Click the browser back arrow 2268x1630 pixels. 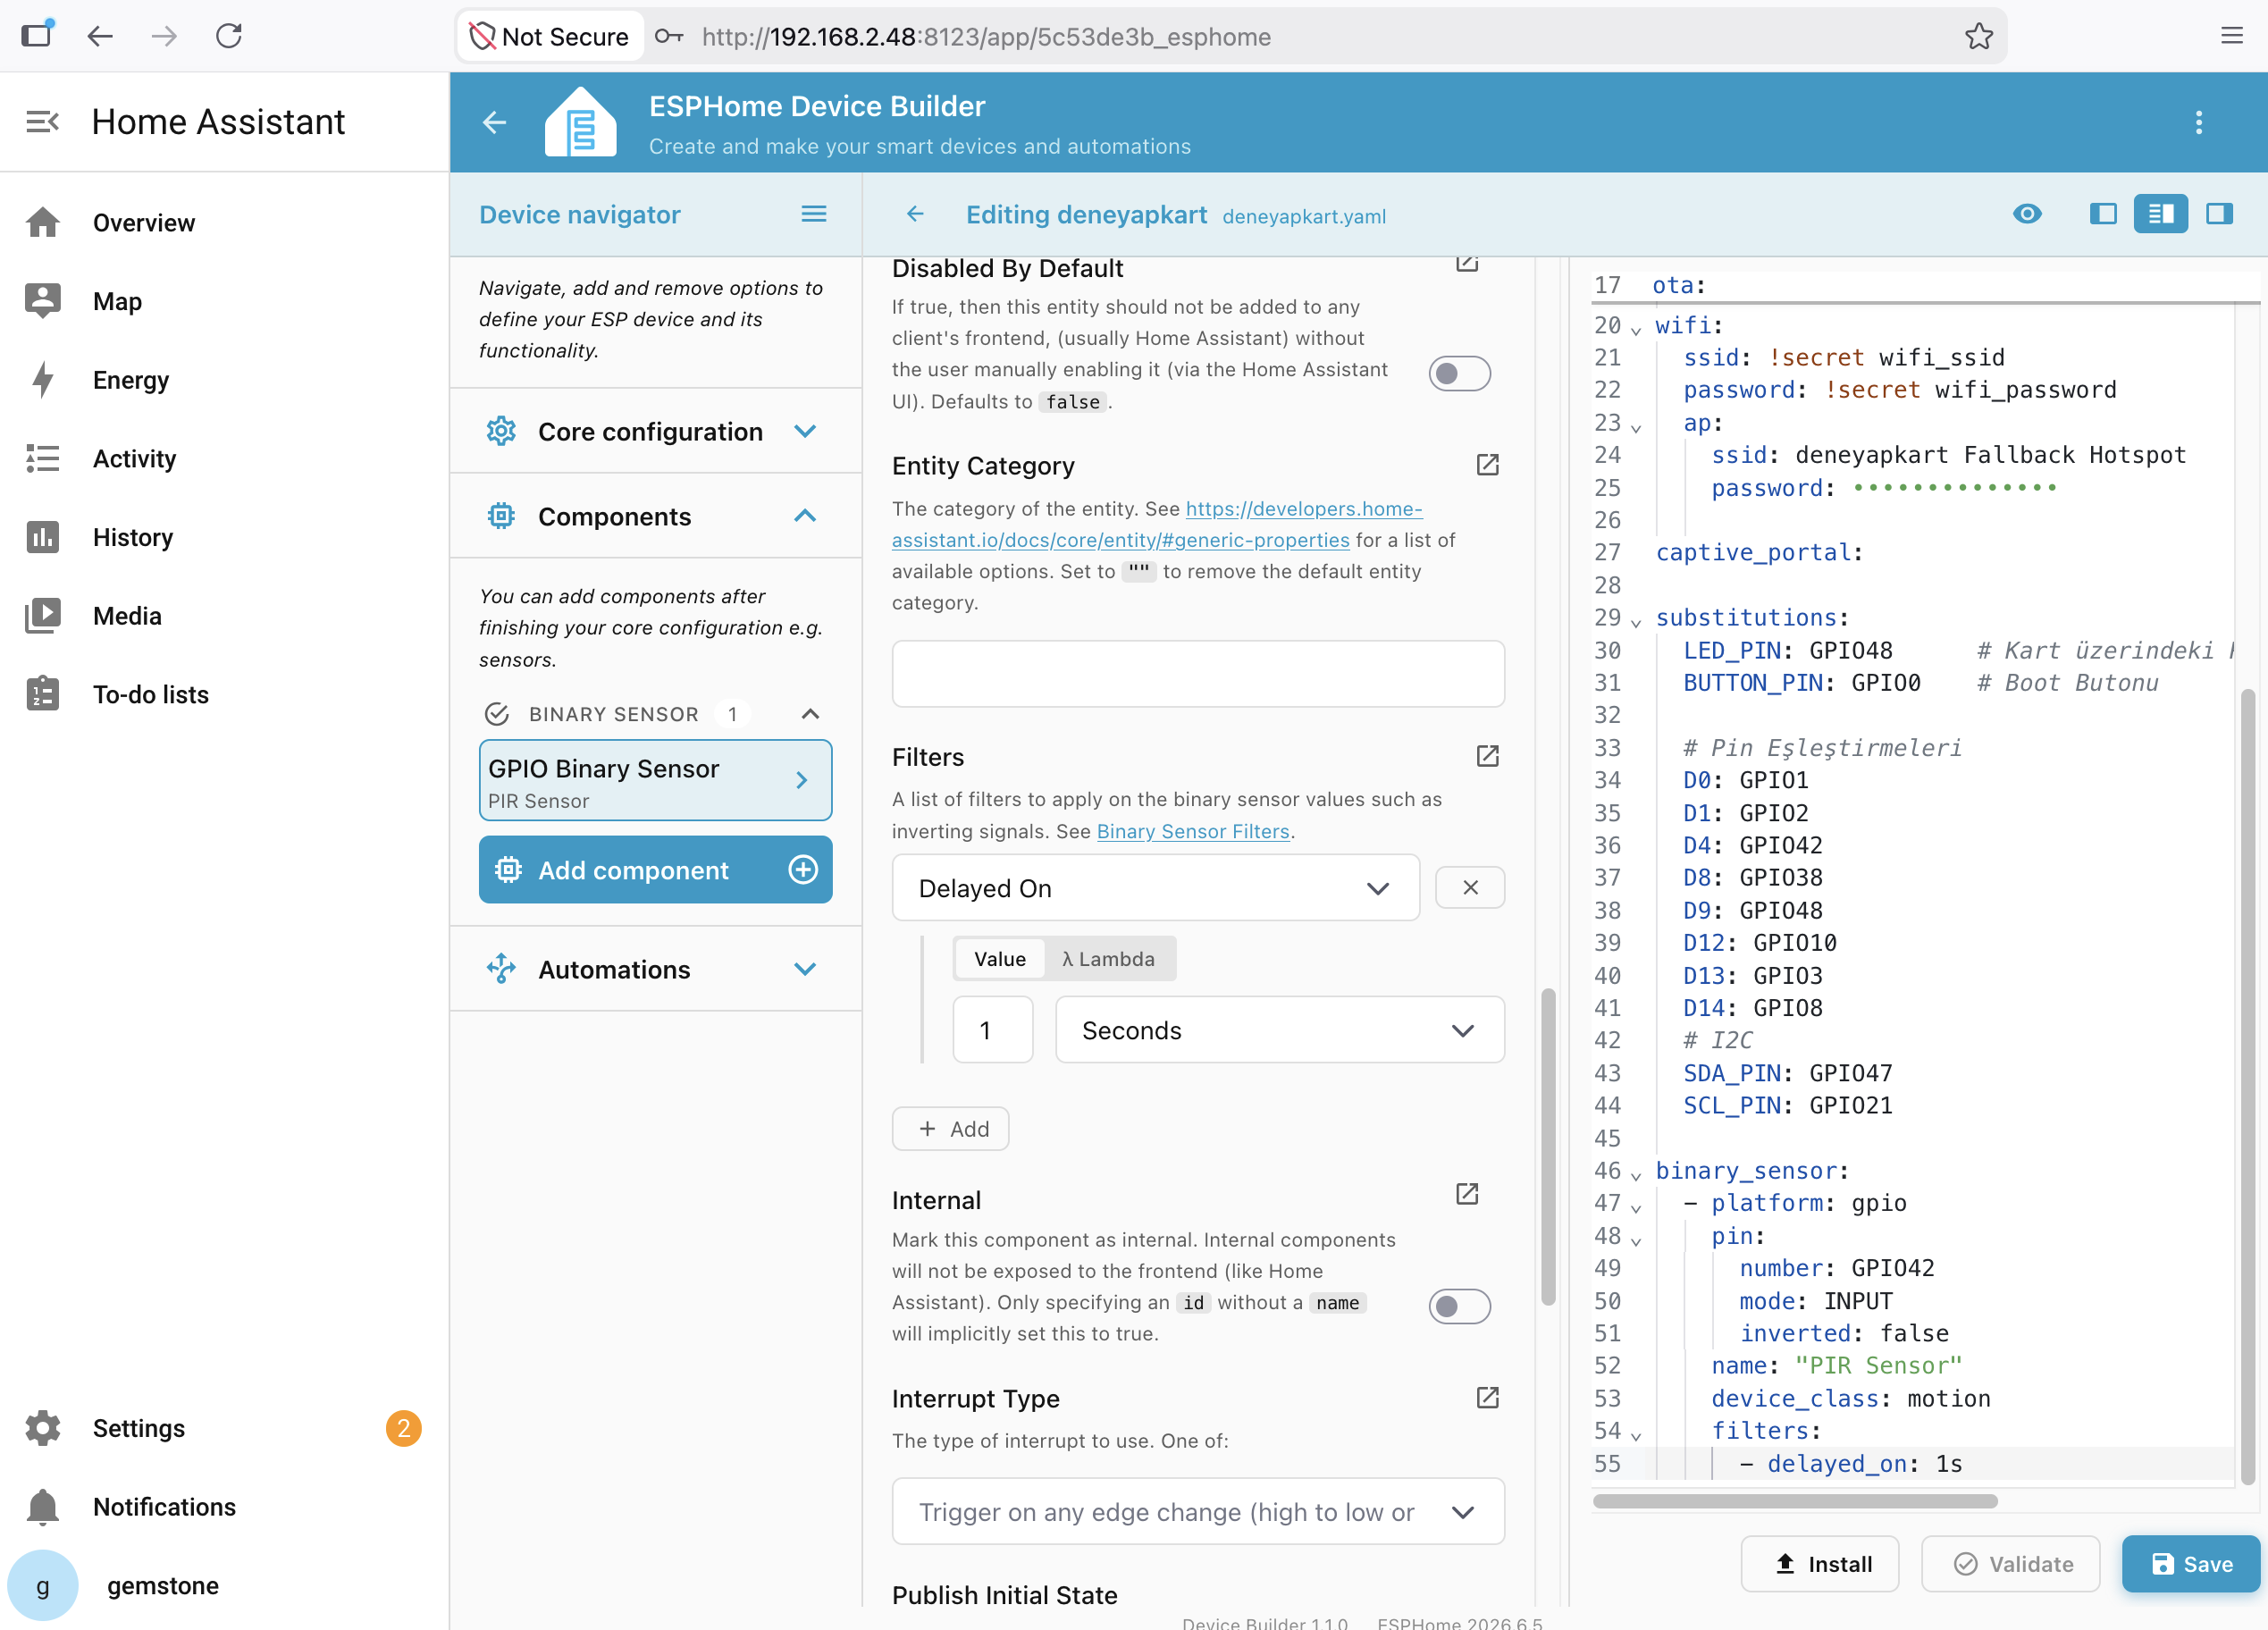100,37
